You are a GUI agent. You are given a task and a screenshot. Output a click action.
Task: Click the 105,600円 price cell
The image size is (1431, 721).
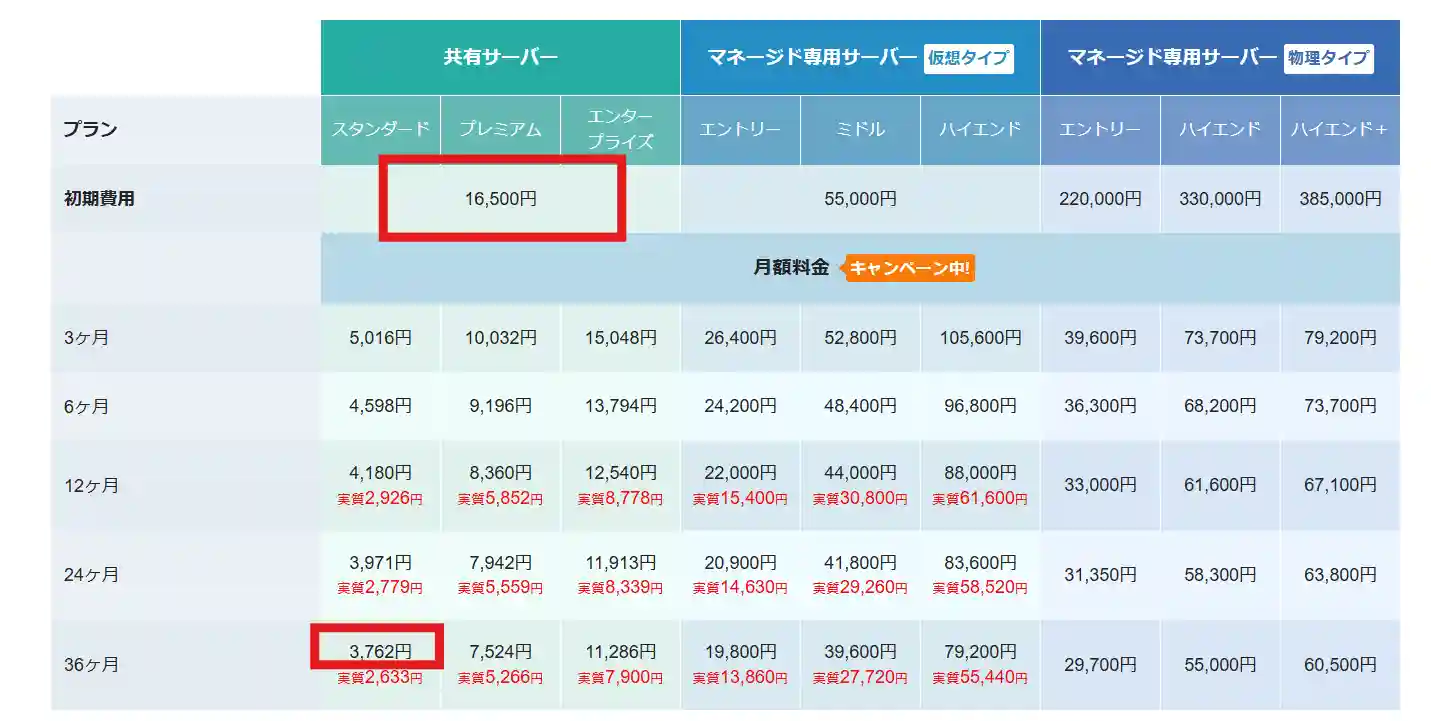point(980,338)
